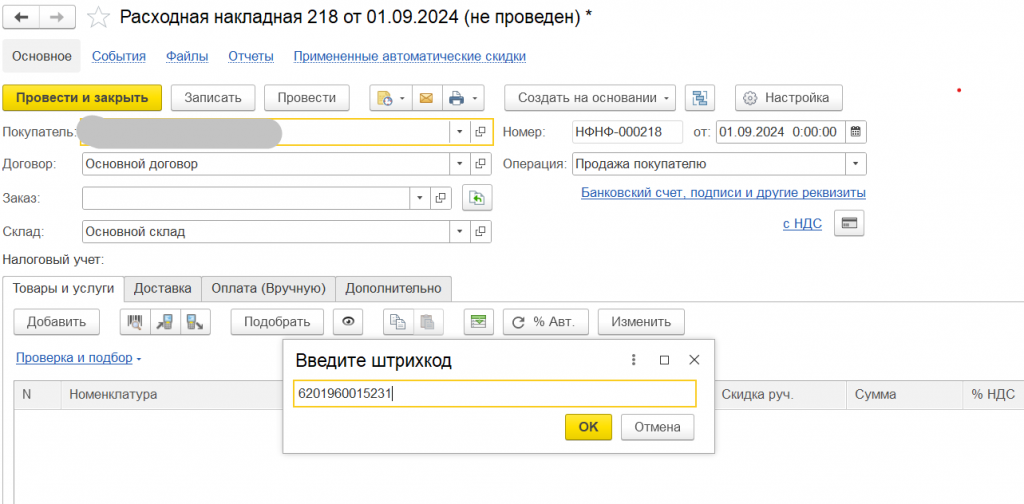Click the document structure icon next to Создать на основании

coord(701,98)
